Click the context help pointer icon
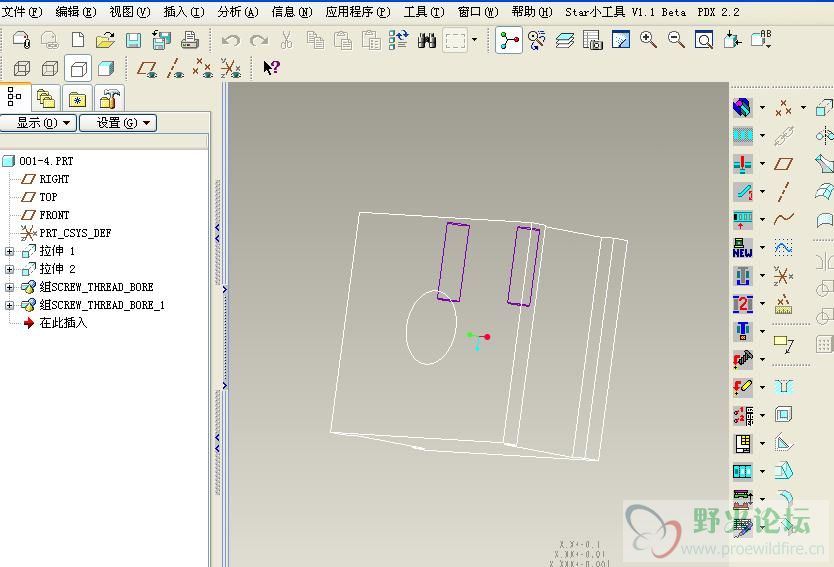834x567 pixels. pos(271,68)
